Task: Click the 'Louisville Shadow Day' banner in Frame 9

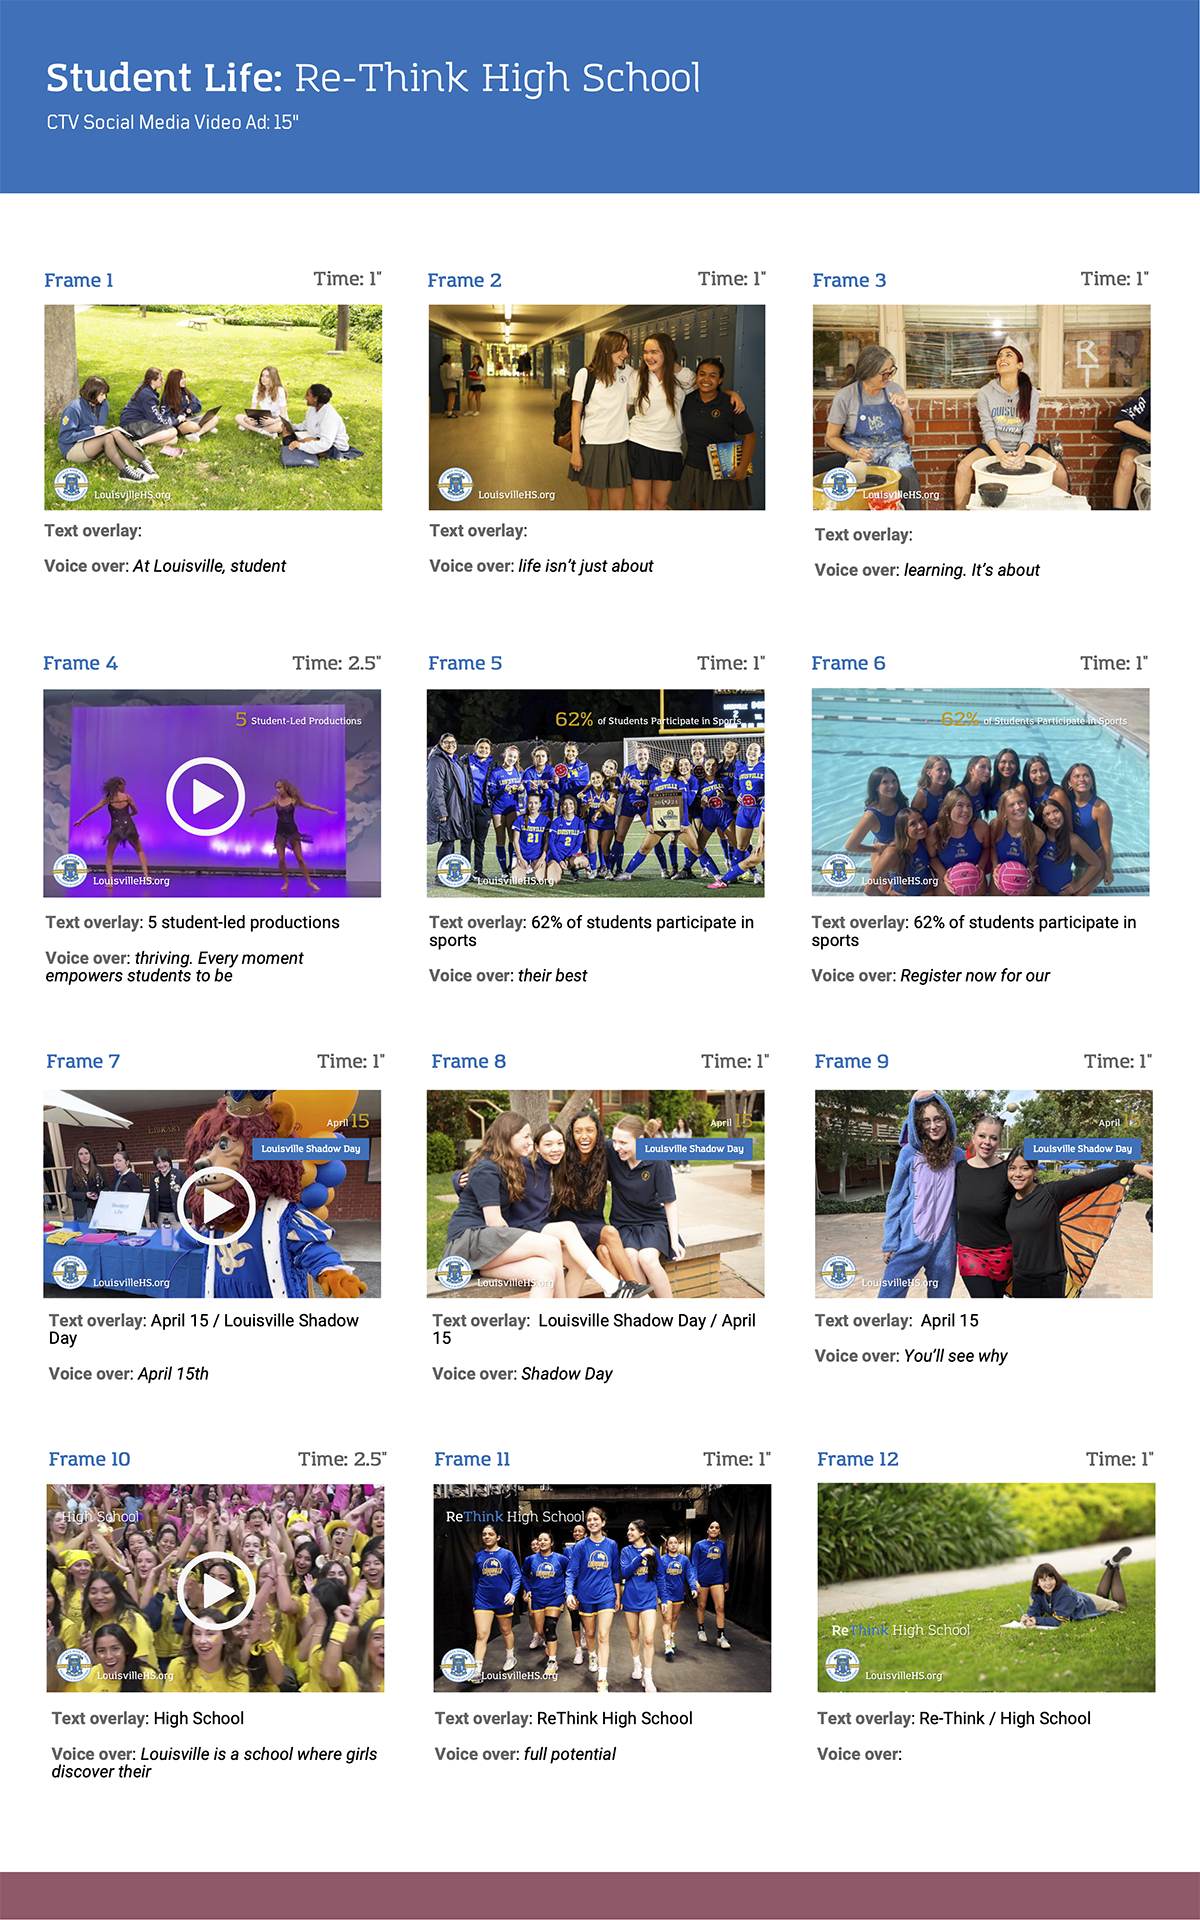Action: pos(1082,1149)
